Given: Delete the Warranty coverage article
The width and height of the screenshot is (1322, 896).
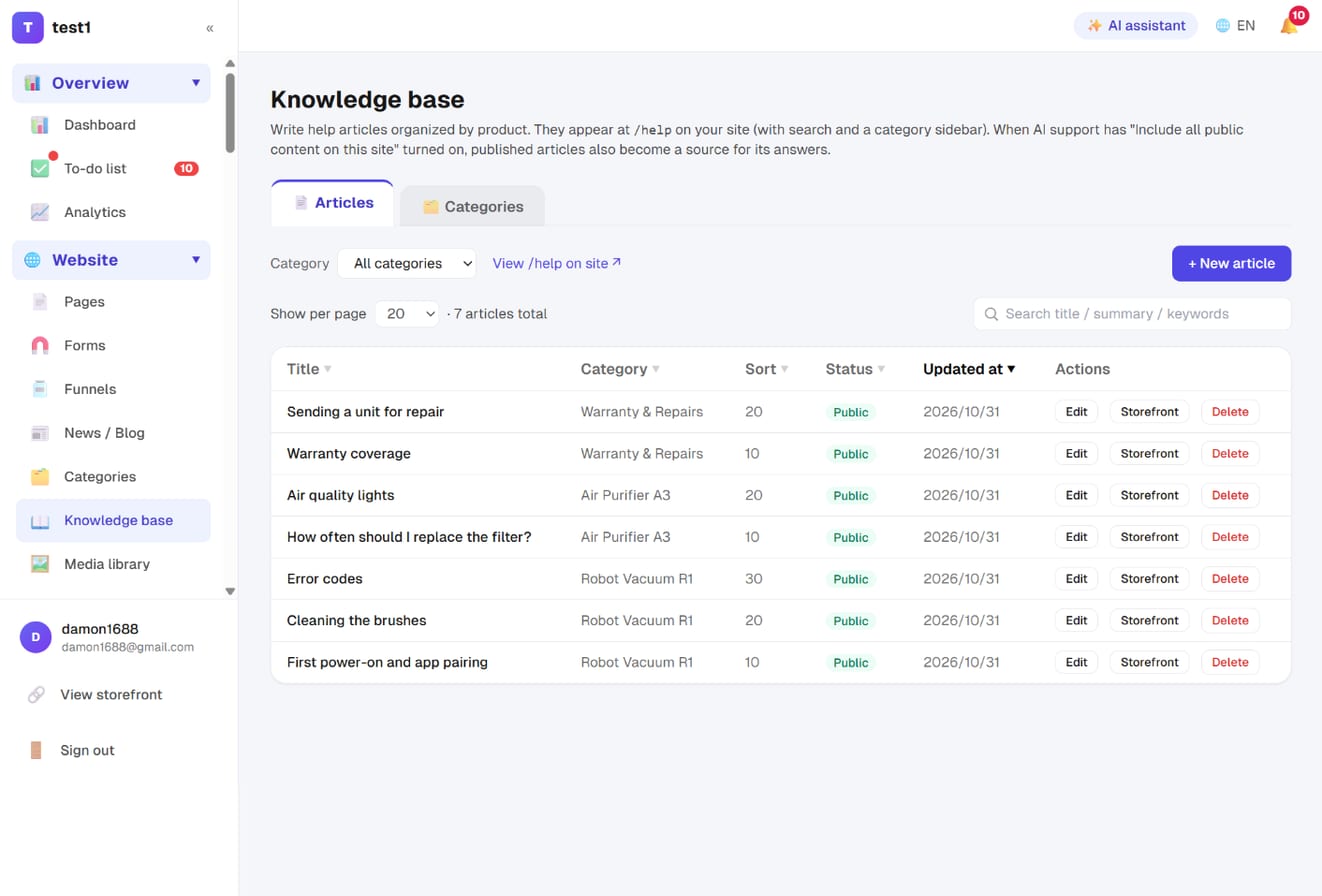Looking at the screenshot, I should 1230,454.
